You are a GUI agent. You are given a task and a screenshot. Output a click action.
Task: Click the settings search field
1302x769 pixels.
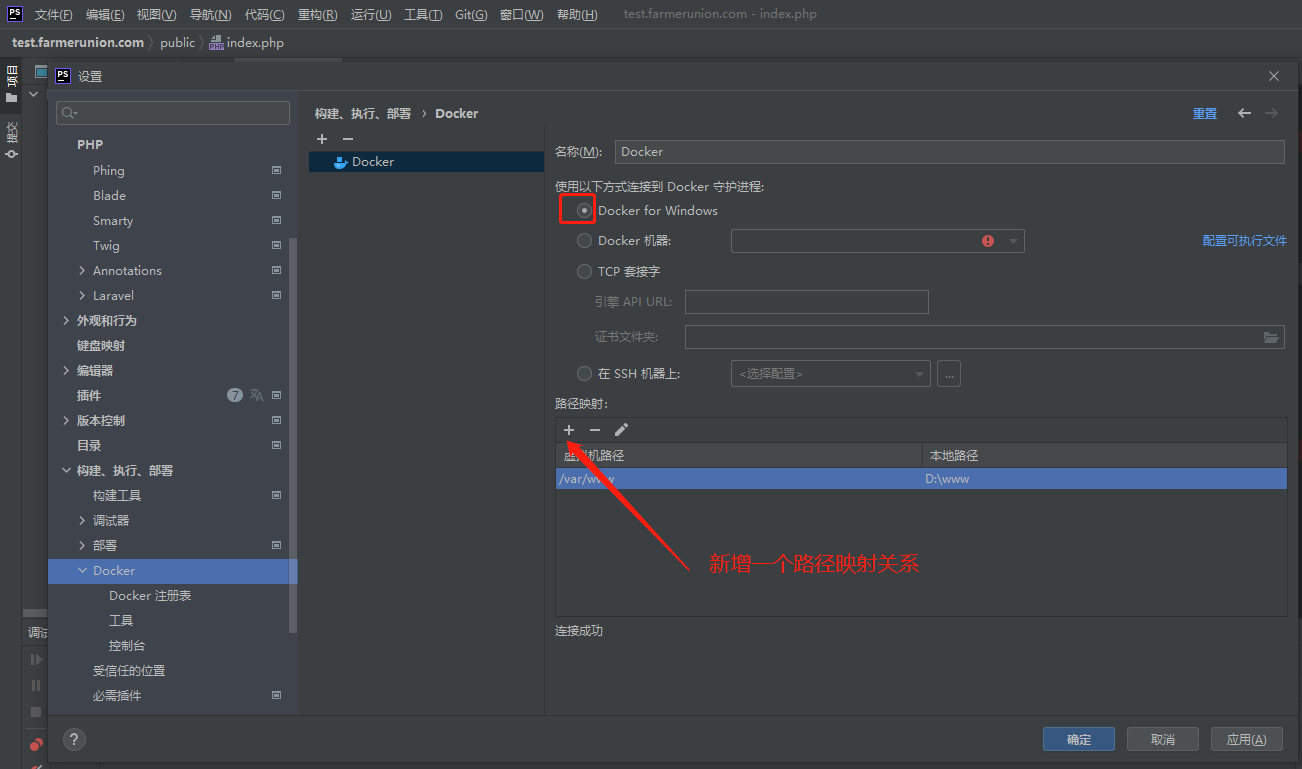(173, 113)
